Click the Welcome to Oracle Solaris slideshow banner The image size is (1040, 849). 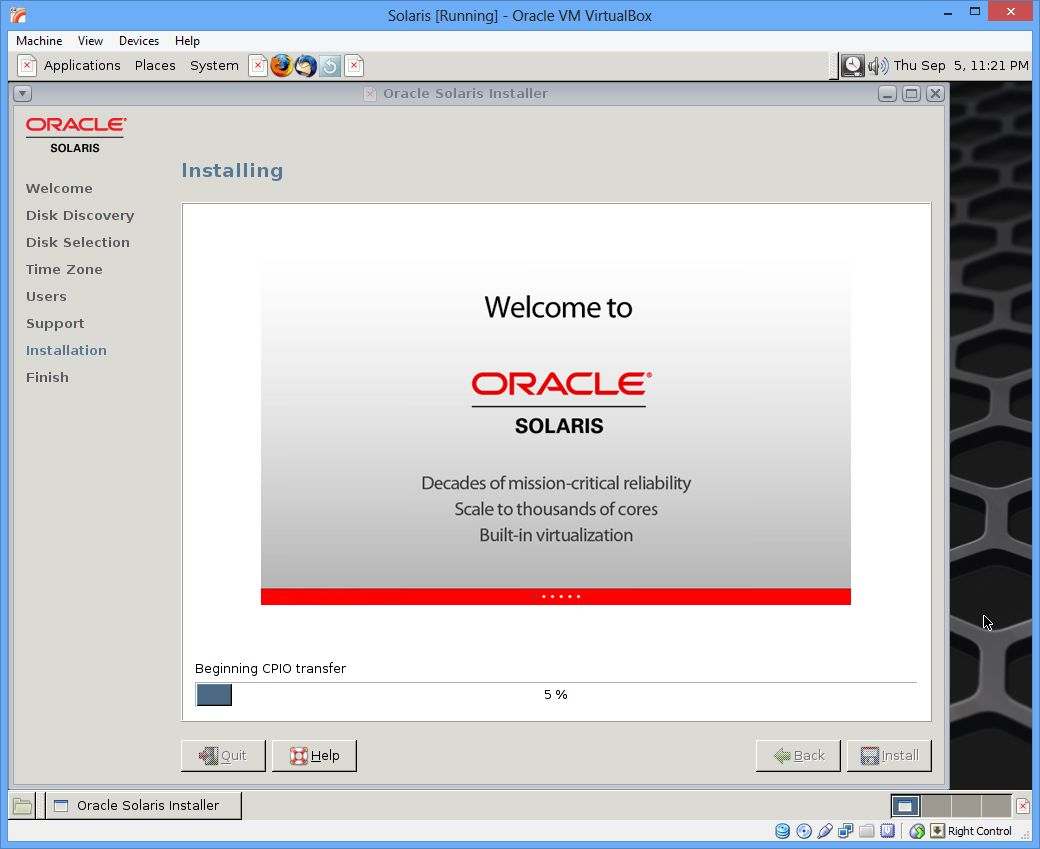(x=556, y=431)
